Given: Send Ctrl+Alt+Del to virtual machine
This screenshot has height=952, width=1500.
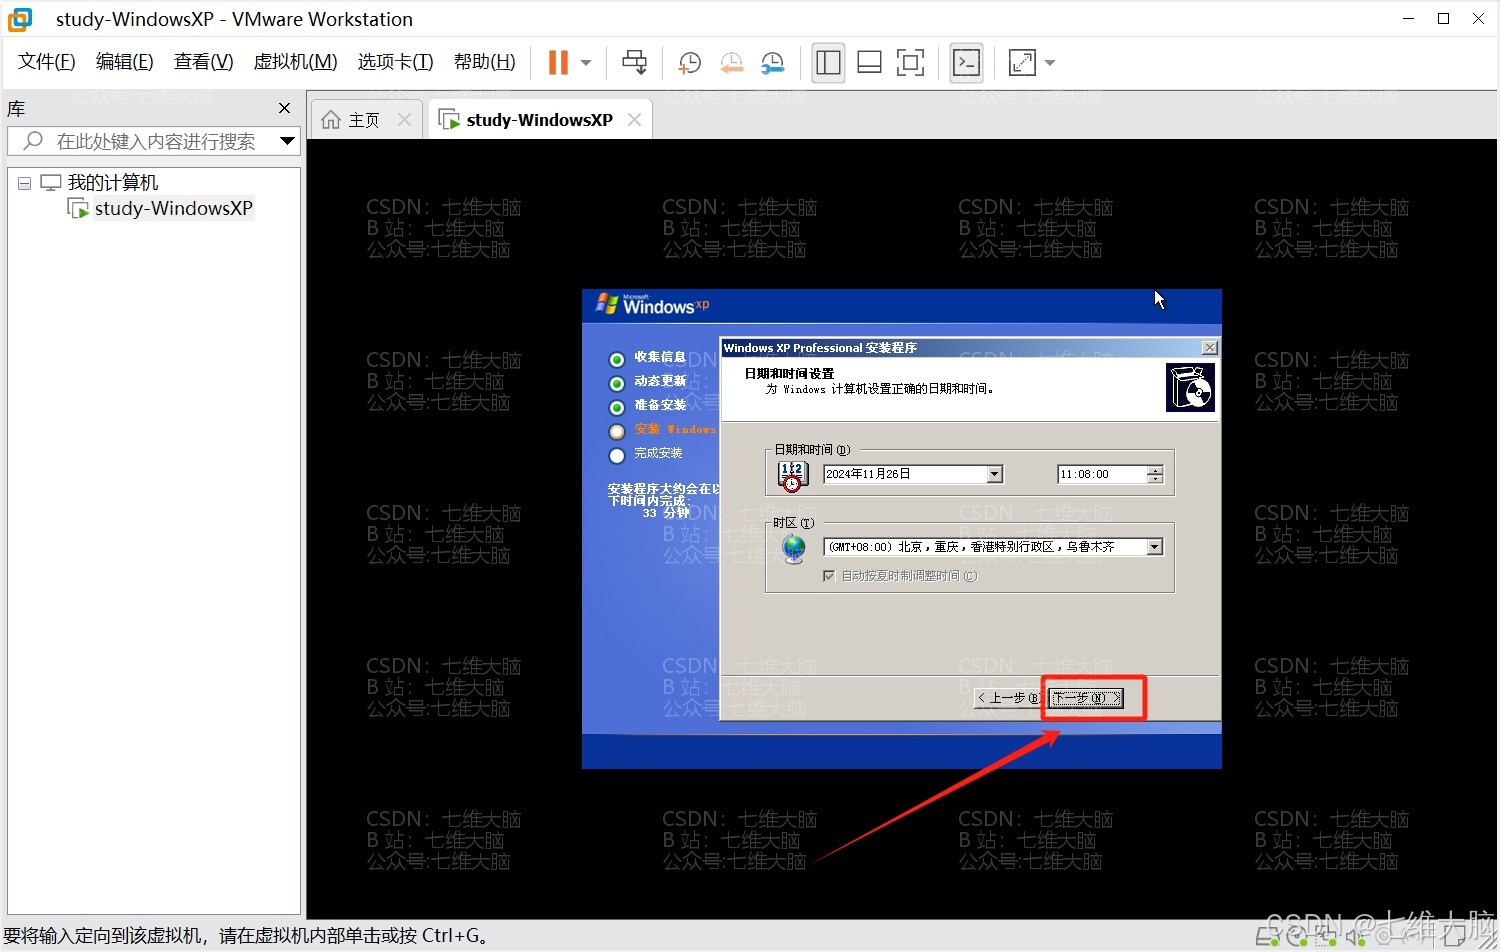Looking at the screenshot, I should [x=634, y=62].
